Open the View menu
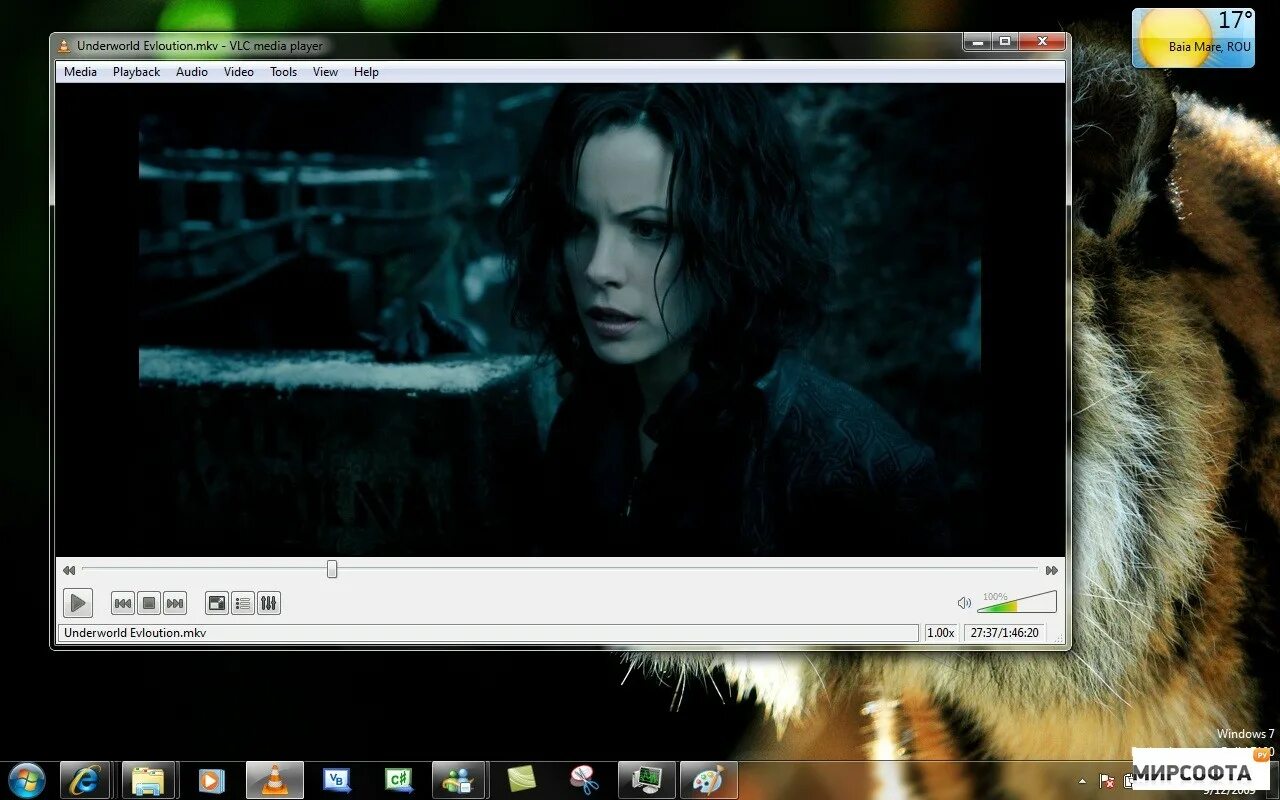Screen dimensions: 1280x800 coord(326,72)
